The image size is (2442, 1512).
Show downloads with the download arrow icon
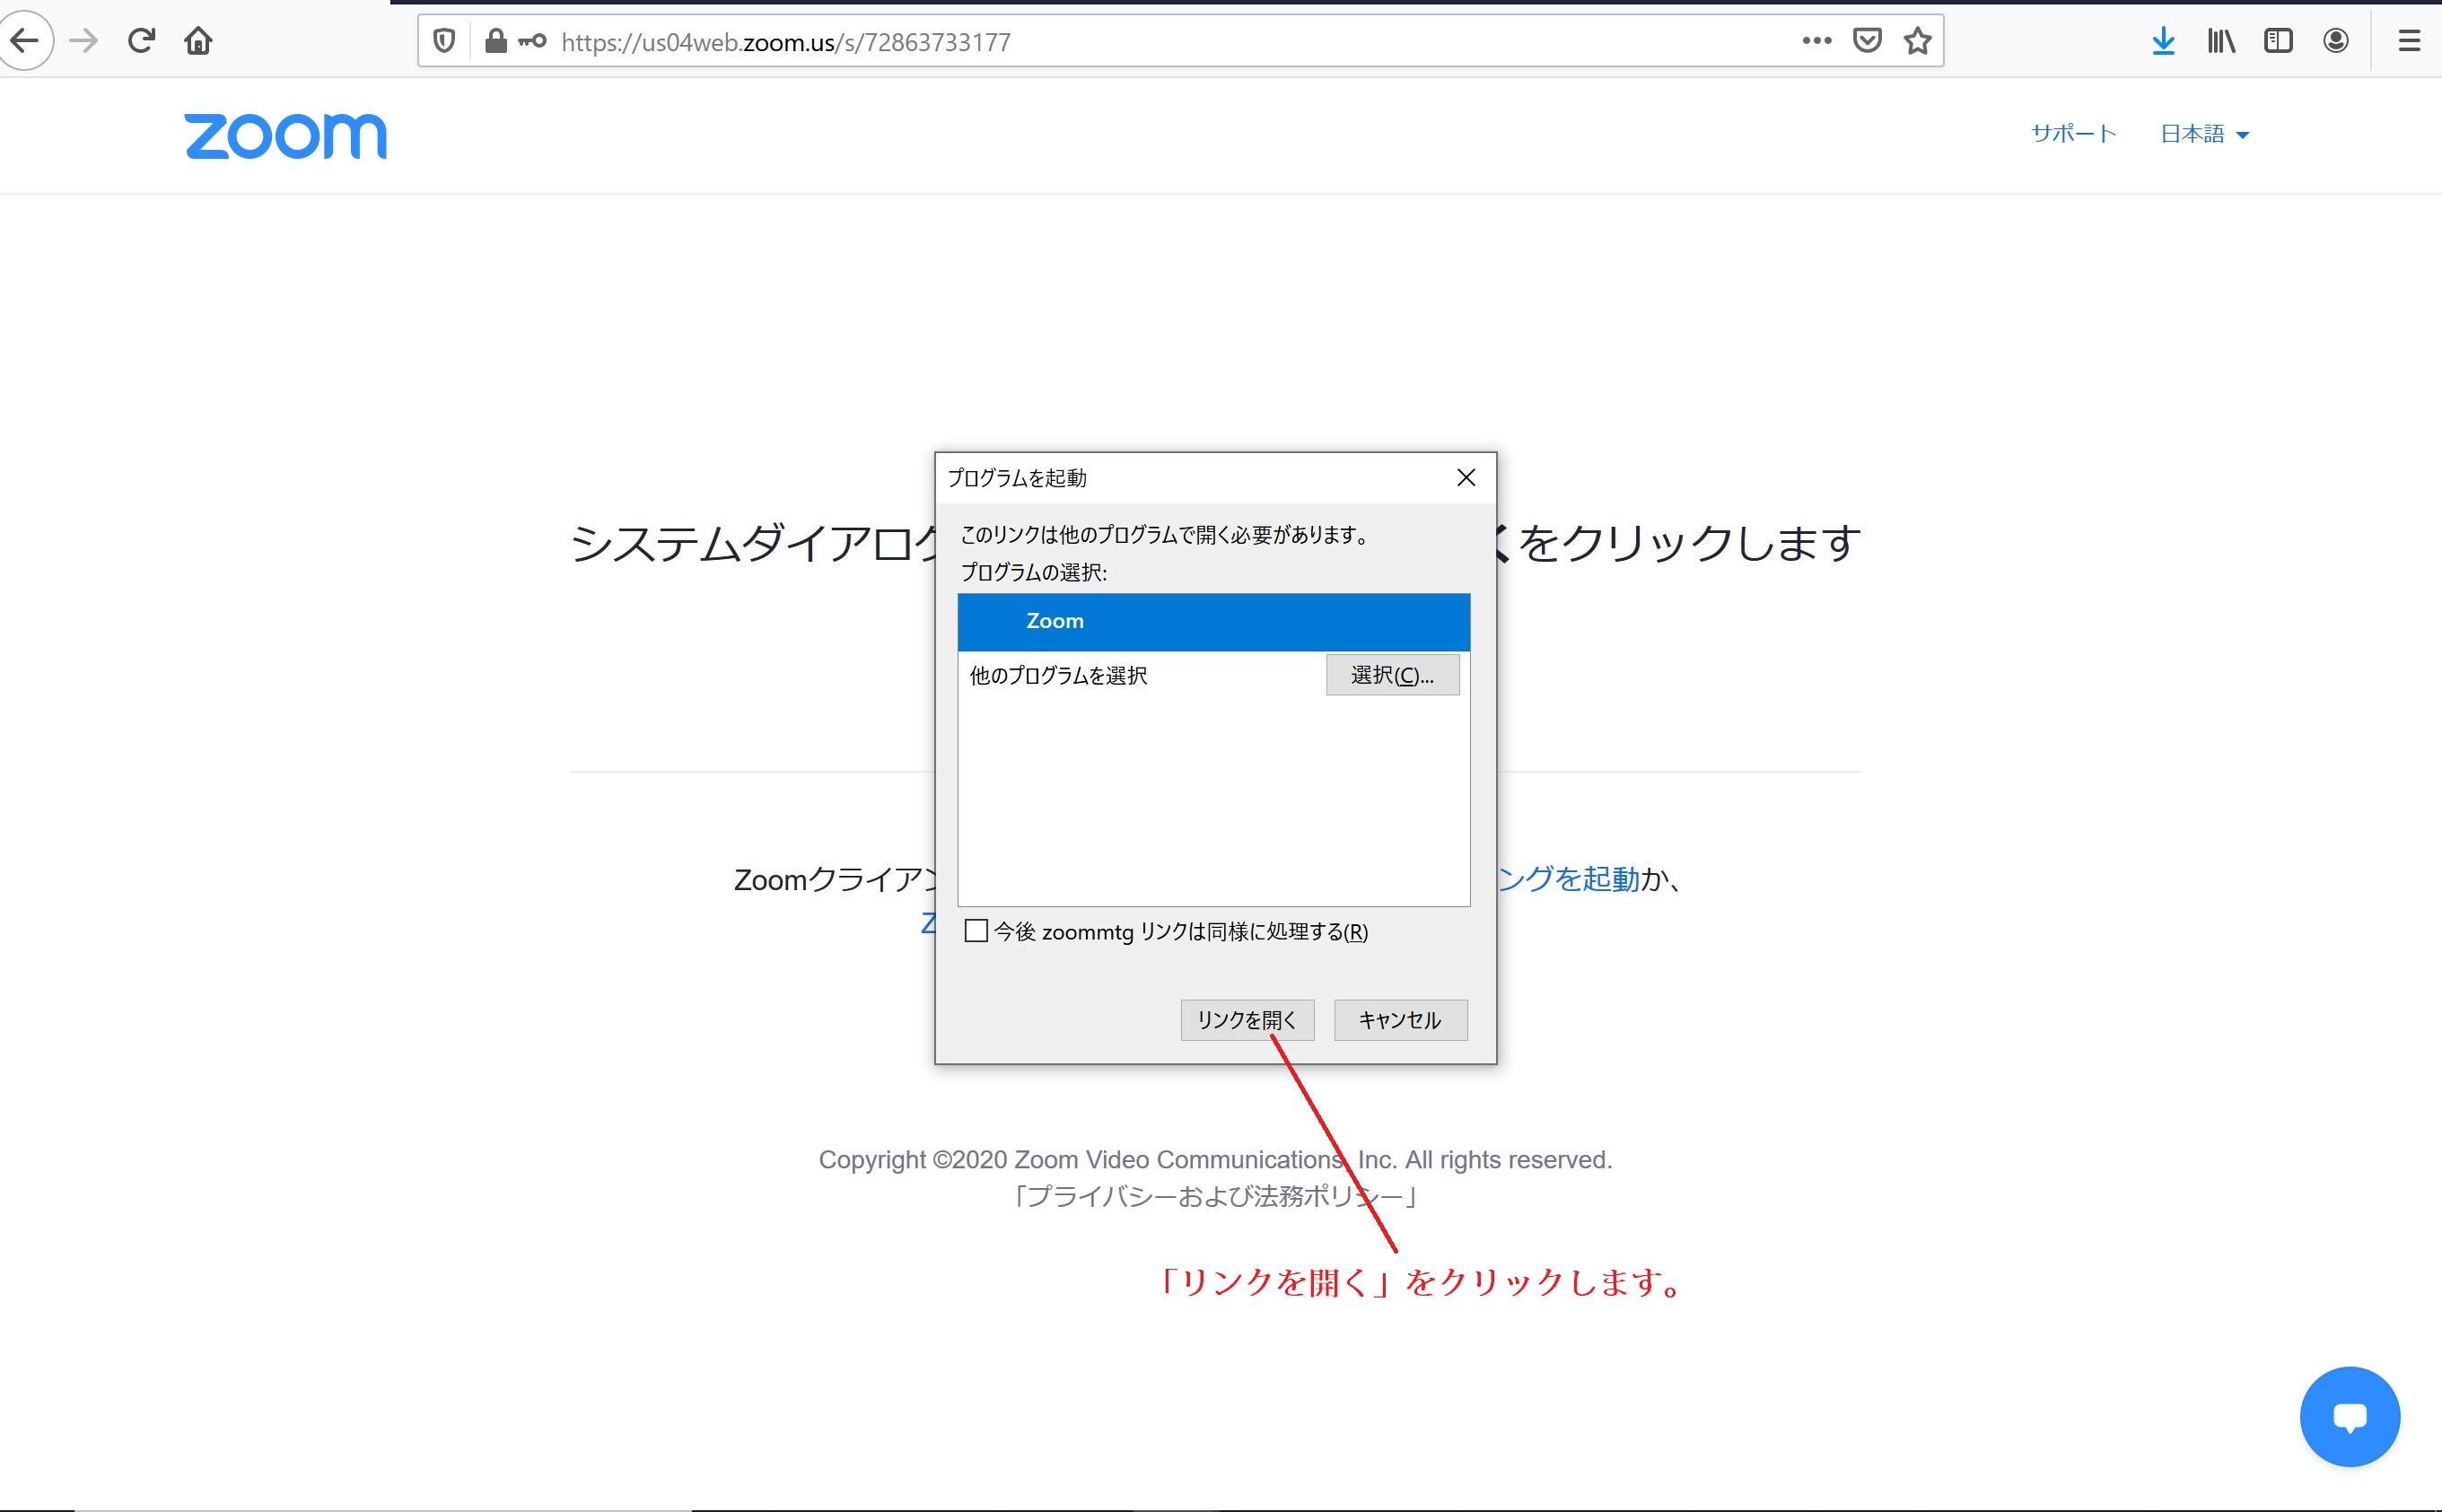coord(2163,41)
